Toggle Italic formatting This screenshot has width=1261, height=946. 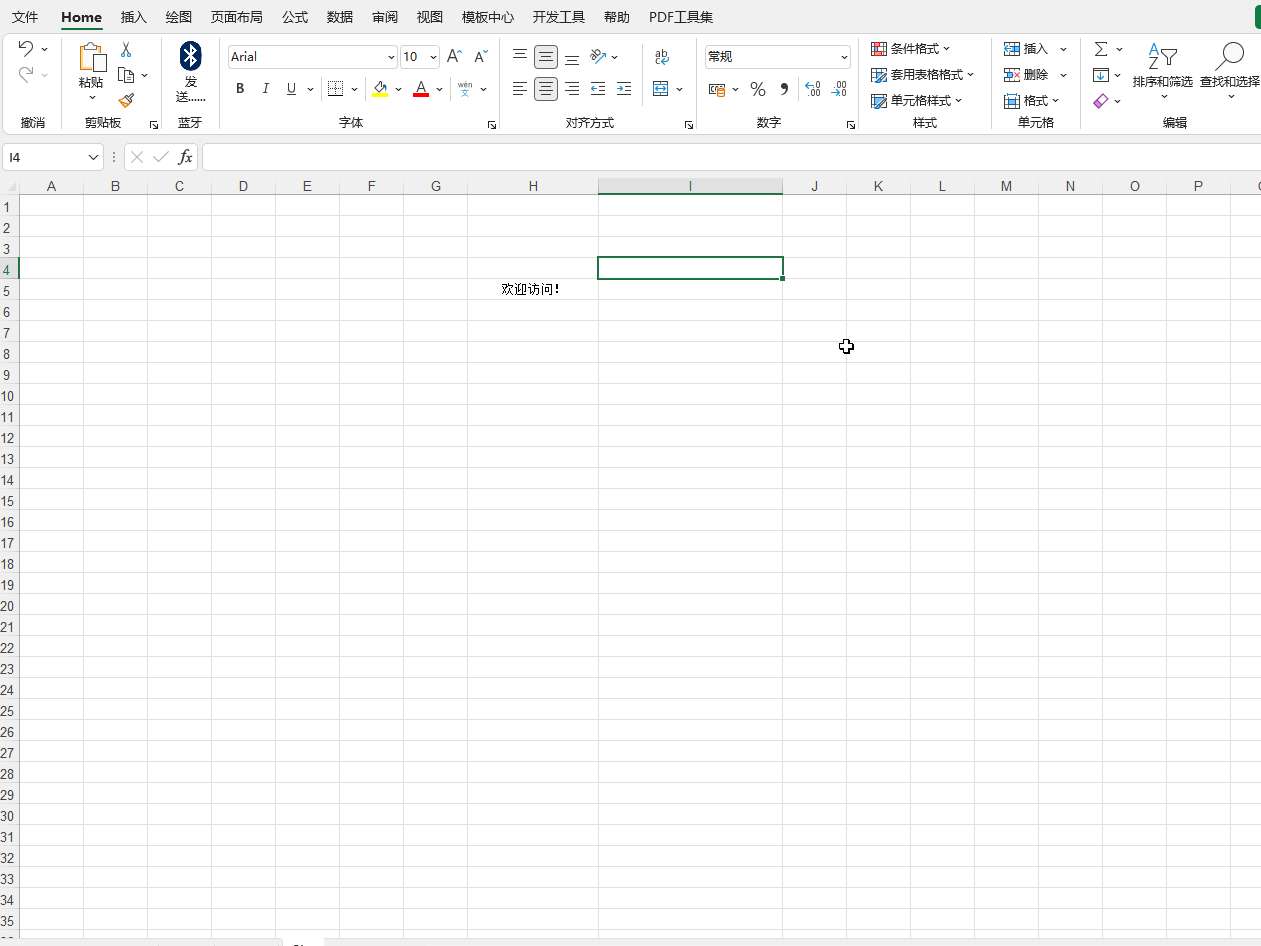point(266,89)
